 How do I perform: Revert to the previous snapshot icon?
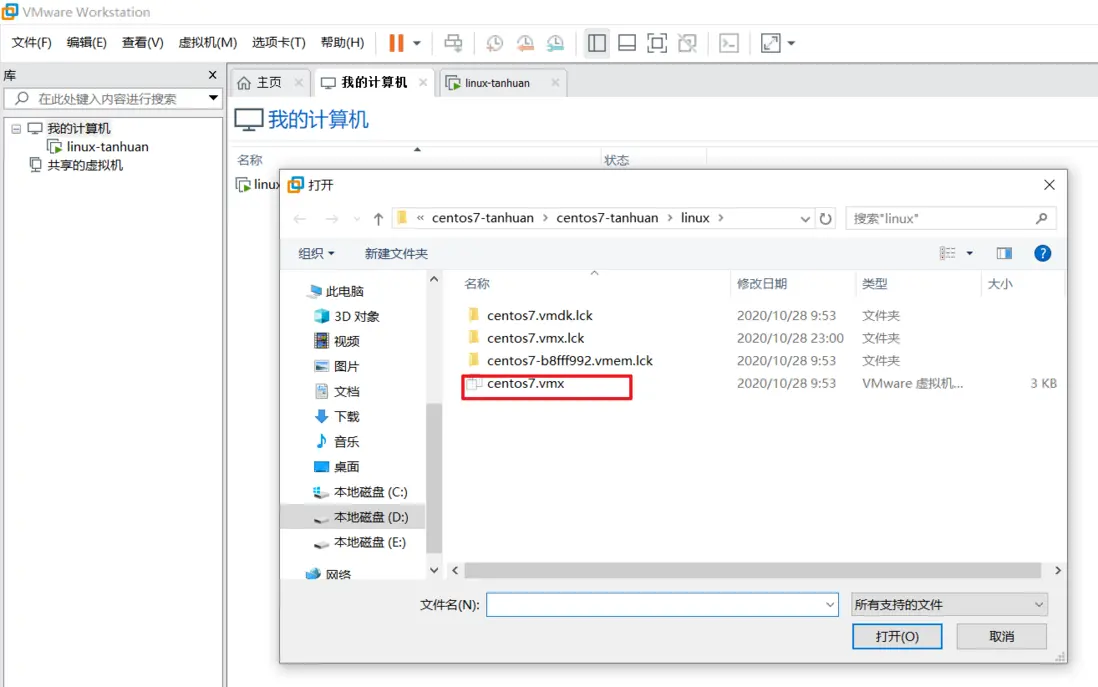click(524, 43)
